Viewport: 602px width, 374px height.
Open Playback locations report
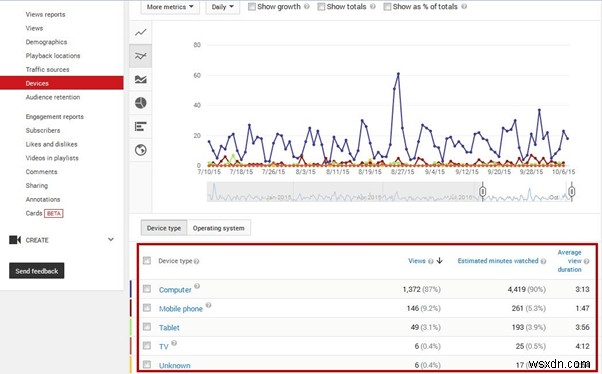pos(53,56)
